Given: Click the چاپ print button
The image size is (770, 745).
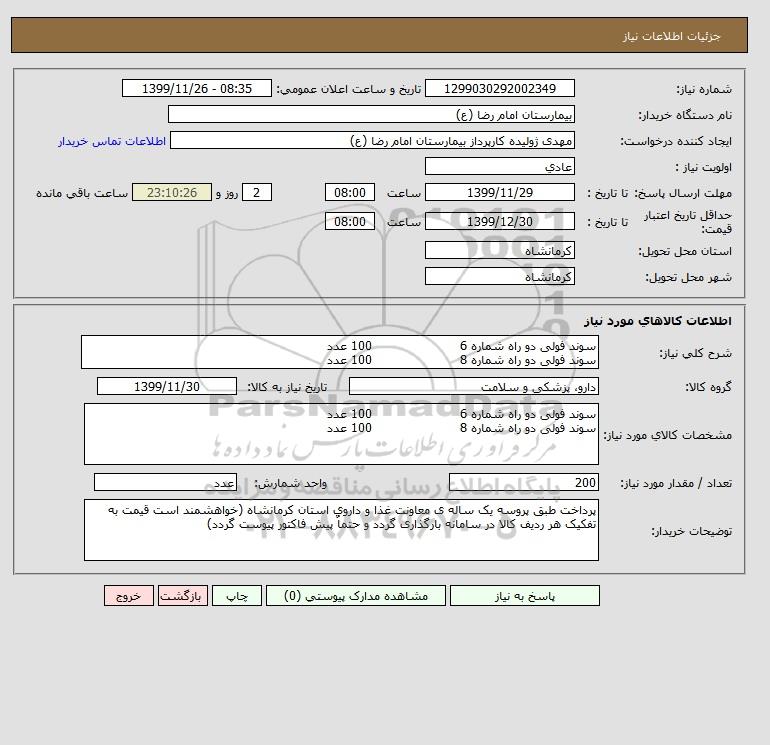Looking at the screenshot, I should coord(237,595).
